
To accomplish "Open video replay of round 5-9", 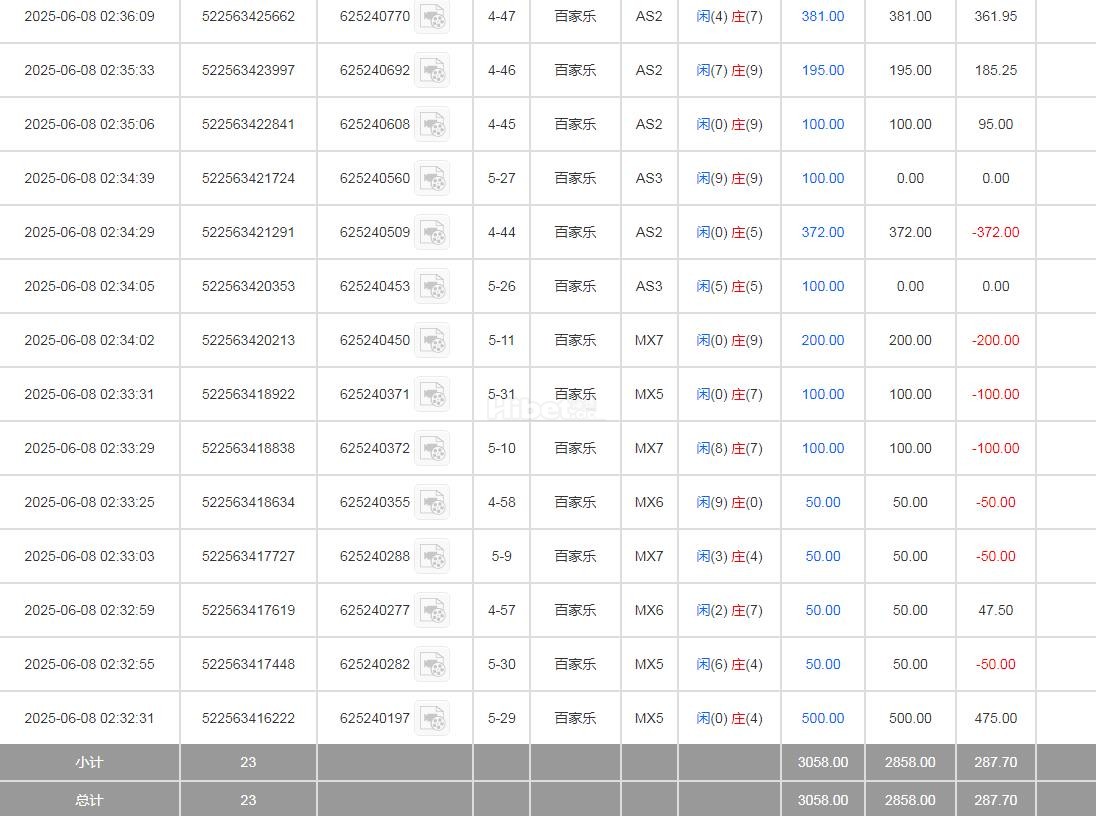I will 432,556.
